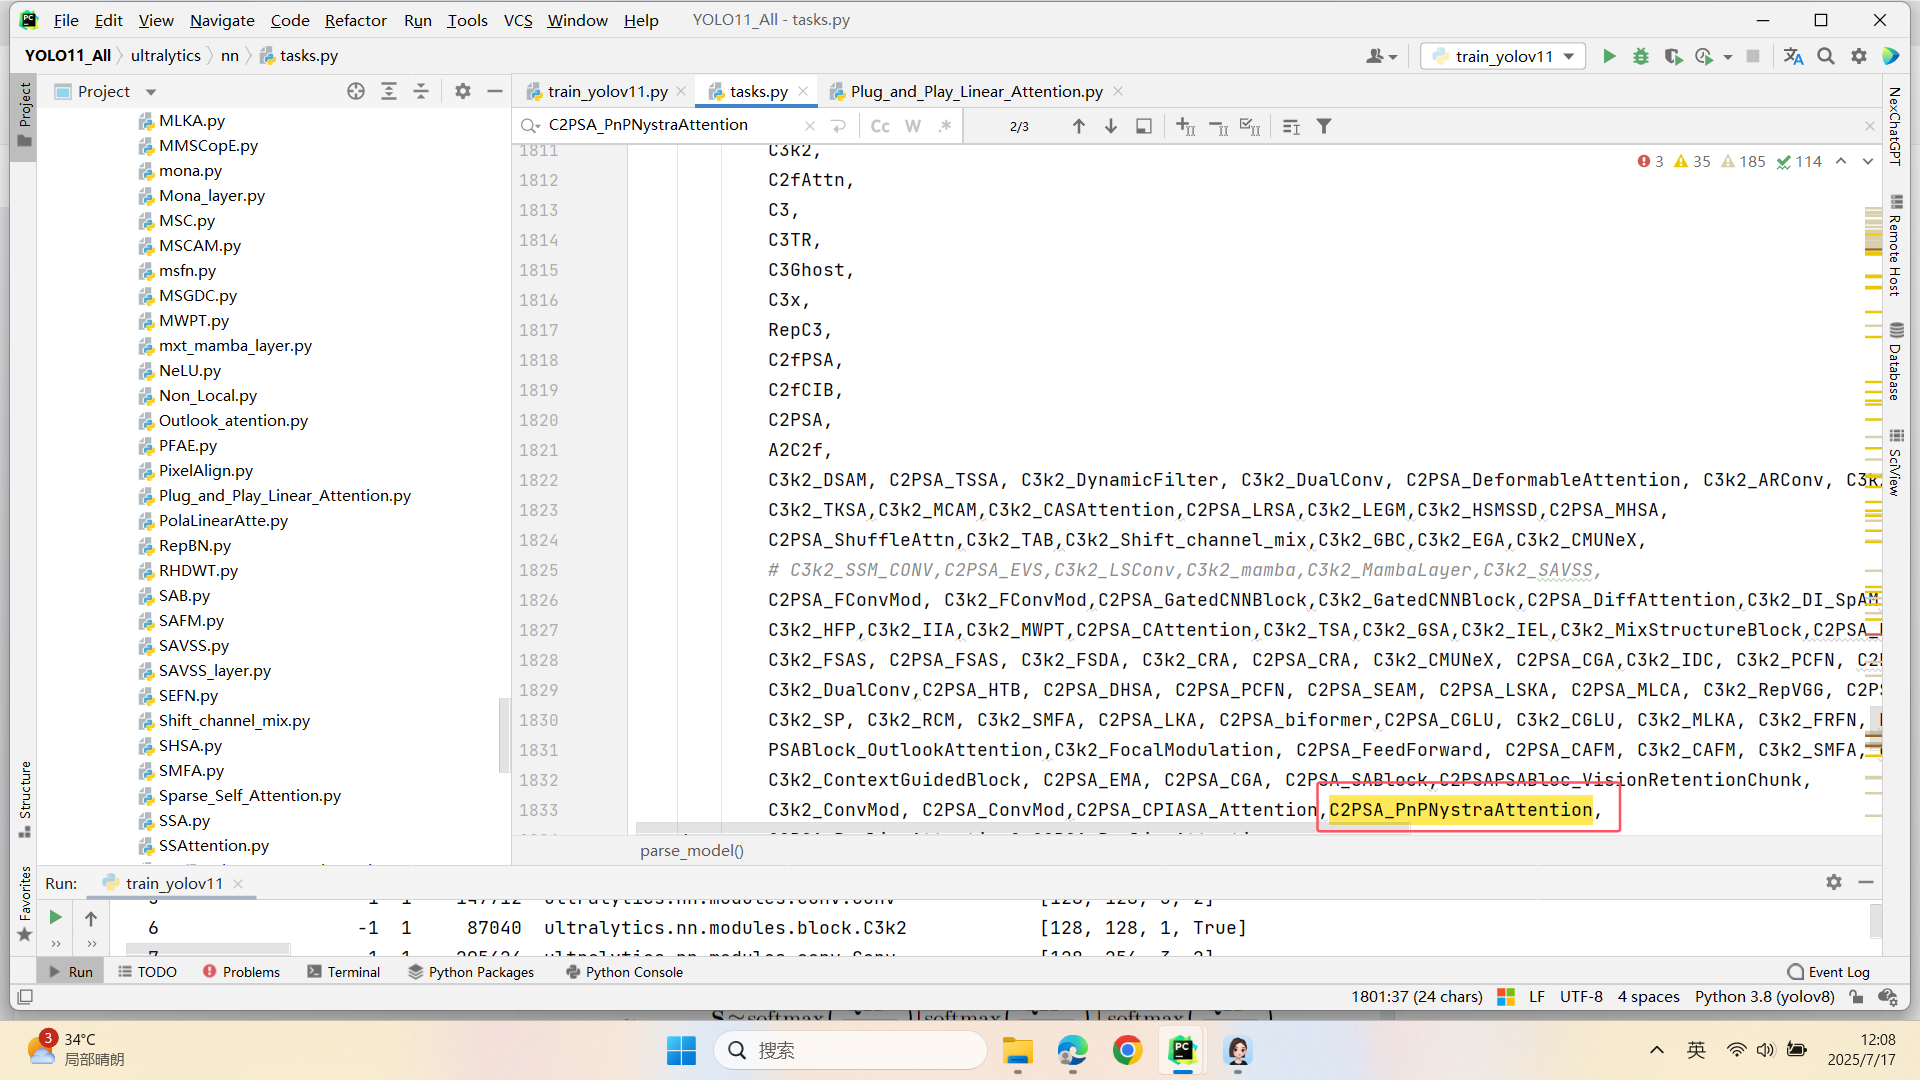Expand Project view dropdown arrow
The height and width of the screenshot is (1080, 1920).
click(x=151, y=92)
